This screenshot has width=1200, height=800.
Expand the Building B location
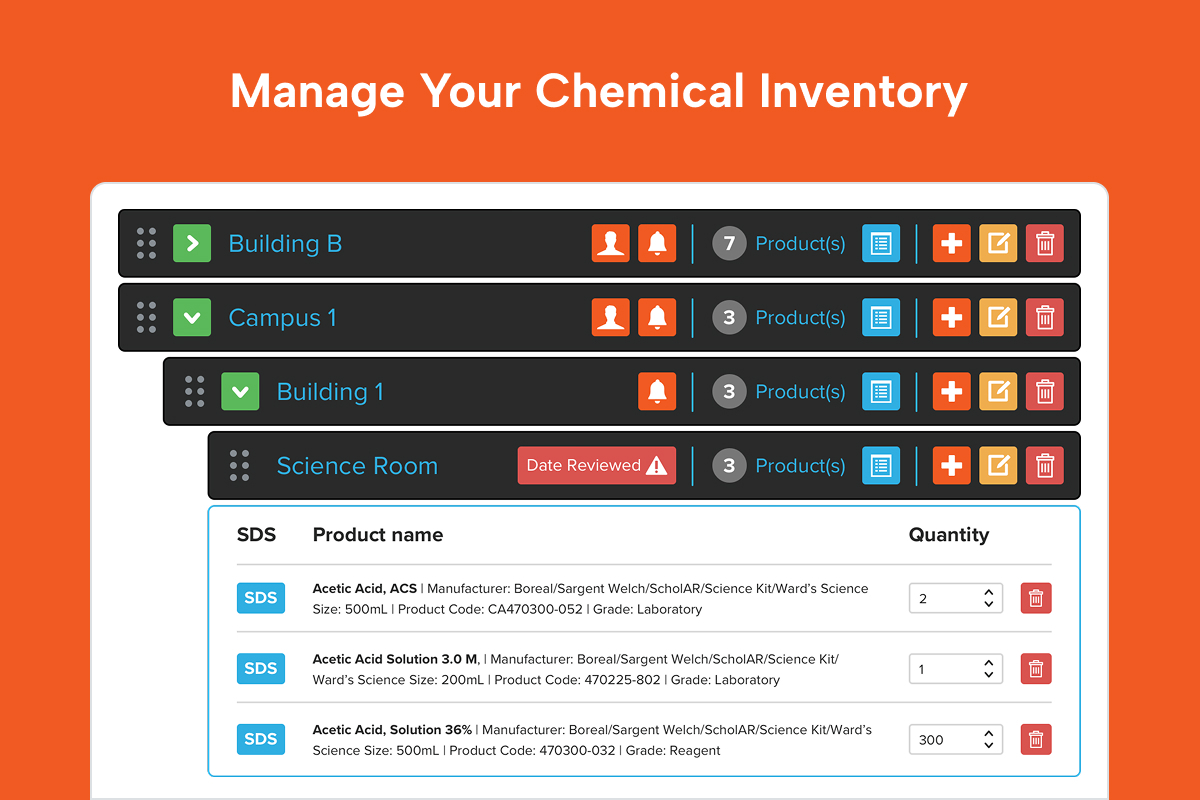(192, 243)
